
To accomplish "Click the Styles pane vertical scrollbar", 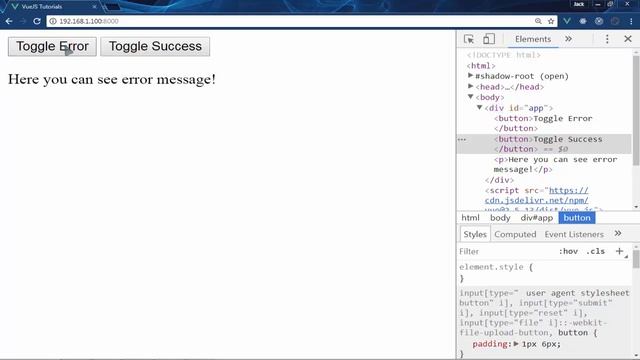I will (x=636, y=259).
